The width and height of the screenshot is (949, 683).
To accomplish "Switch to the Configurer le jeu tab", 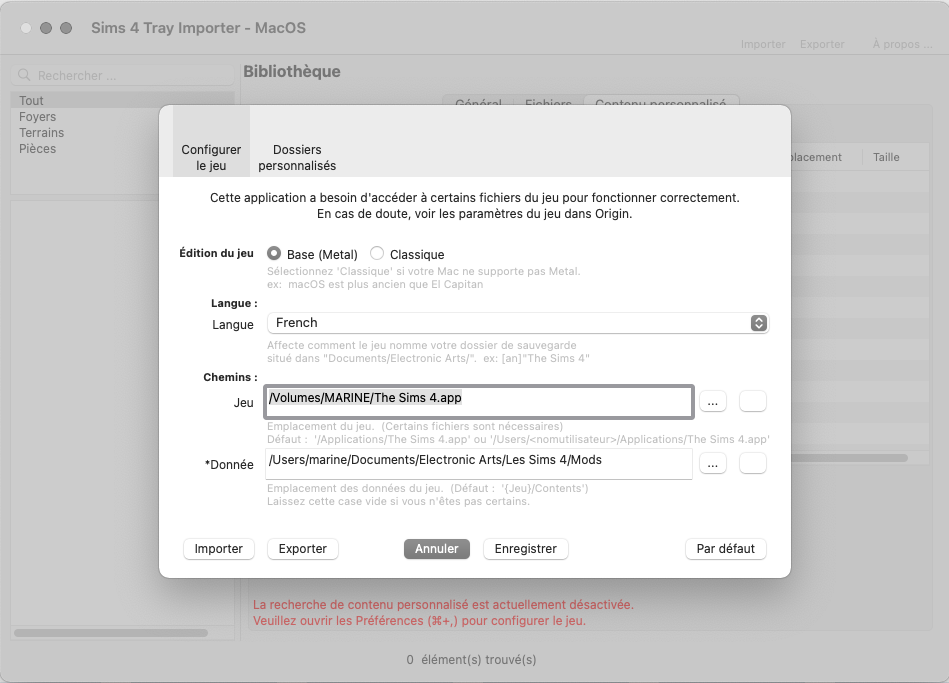I will pos(211,142).
